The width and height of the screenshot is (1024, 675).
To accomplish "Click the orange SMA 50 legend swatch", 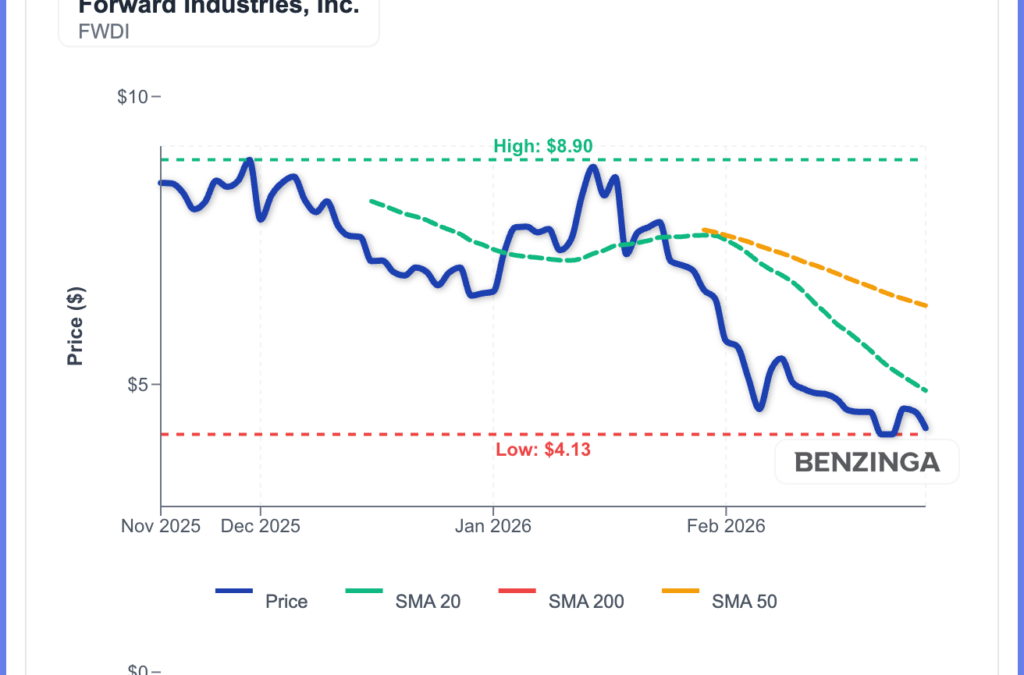I will (x=681, y=592).
